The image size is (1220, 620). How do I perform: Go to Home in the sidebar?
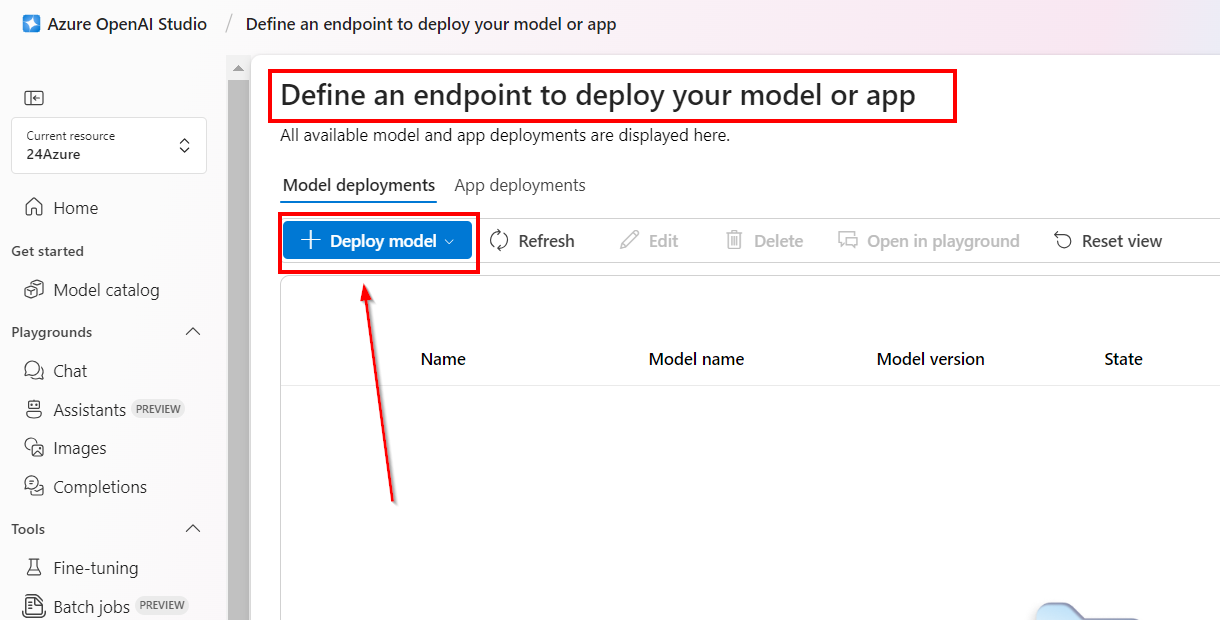(x=75, y=208)
